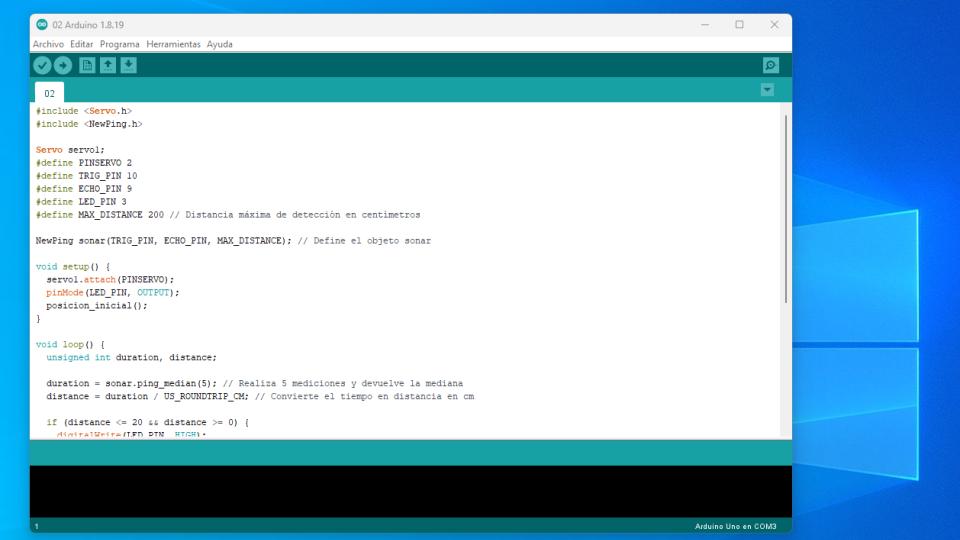Click the '#define LED_PIN 3' line
Viewport: 960px width, 540px height.
point(81,201)
